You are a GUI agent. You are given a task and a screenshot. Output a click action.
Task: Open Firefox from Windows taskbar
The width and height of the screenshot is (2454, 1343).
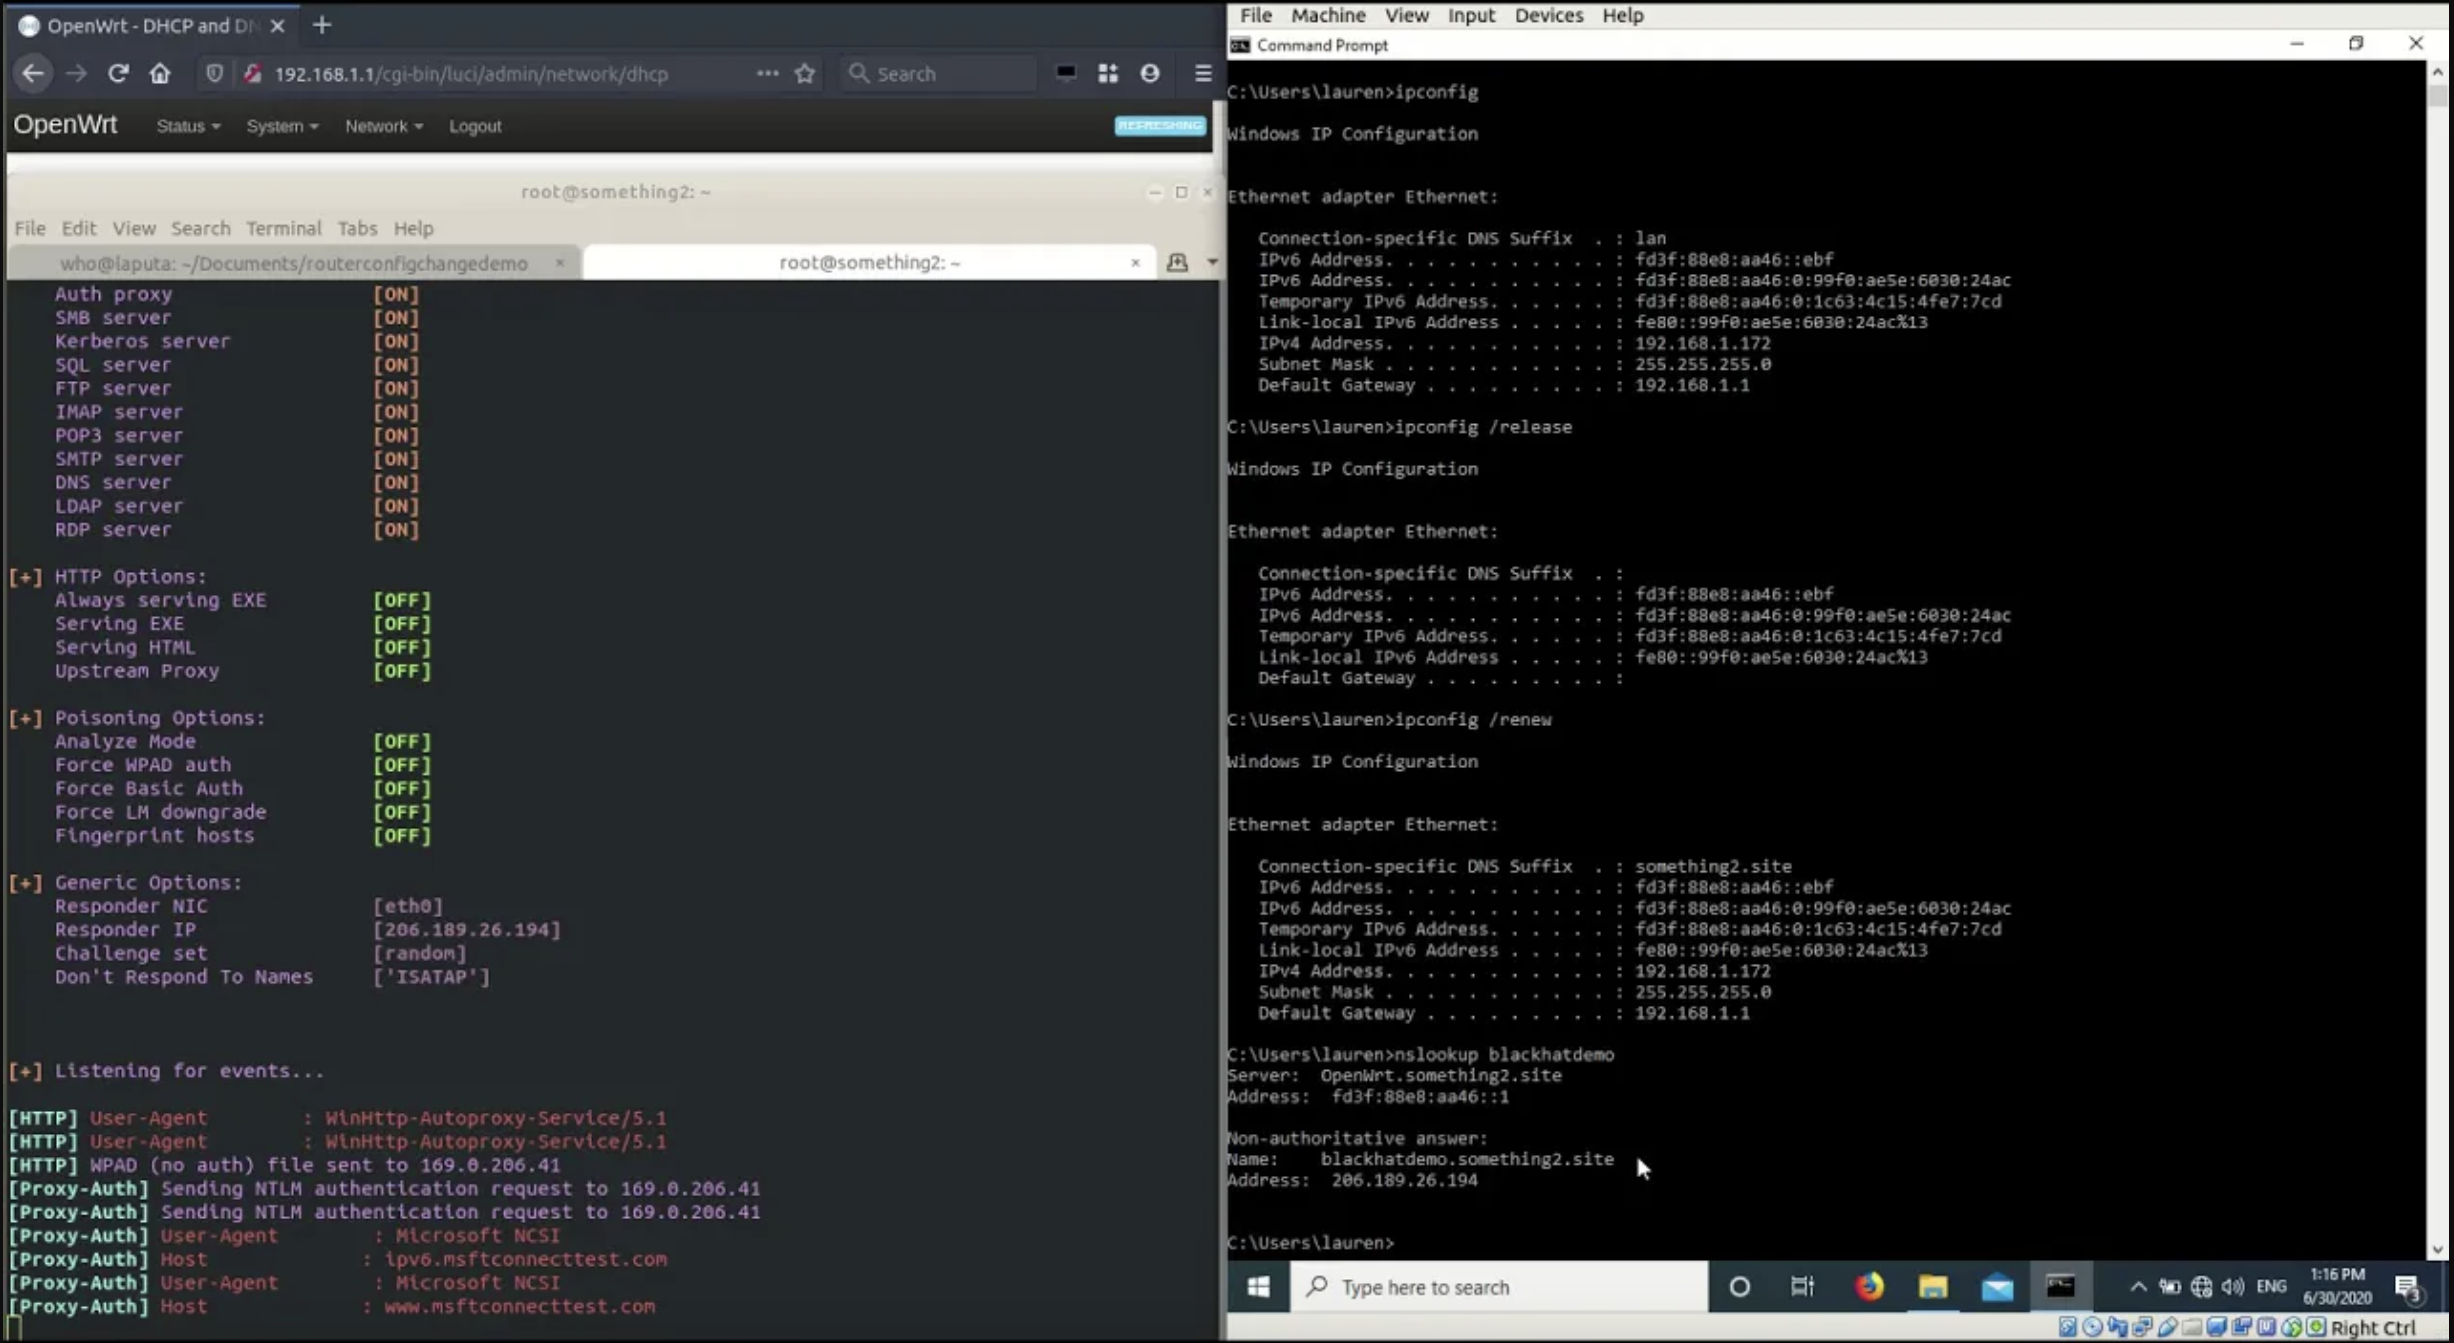coord(1869,1287)
